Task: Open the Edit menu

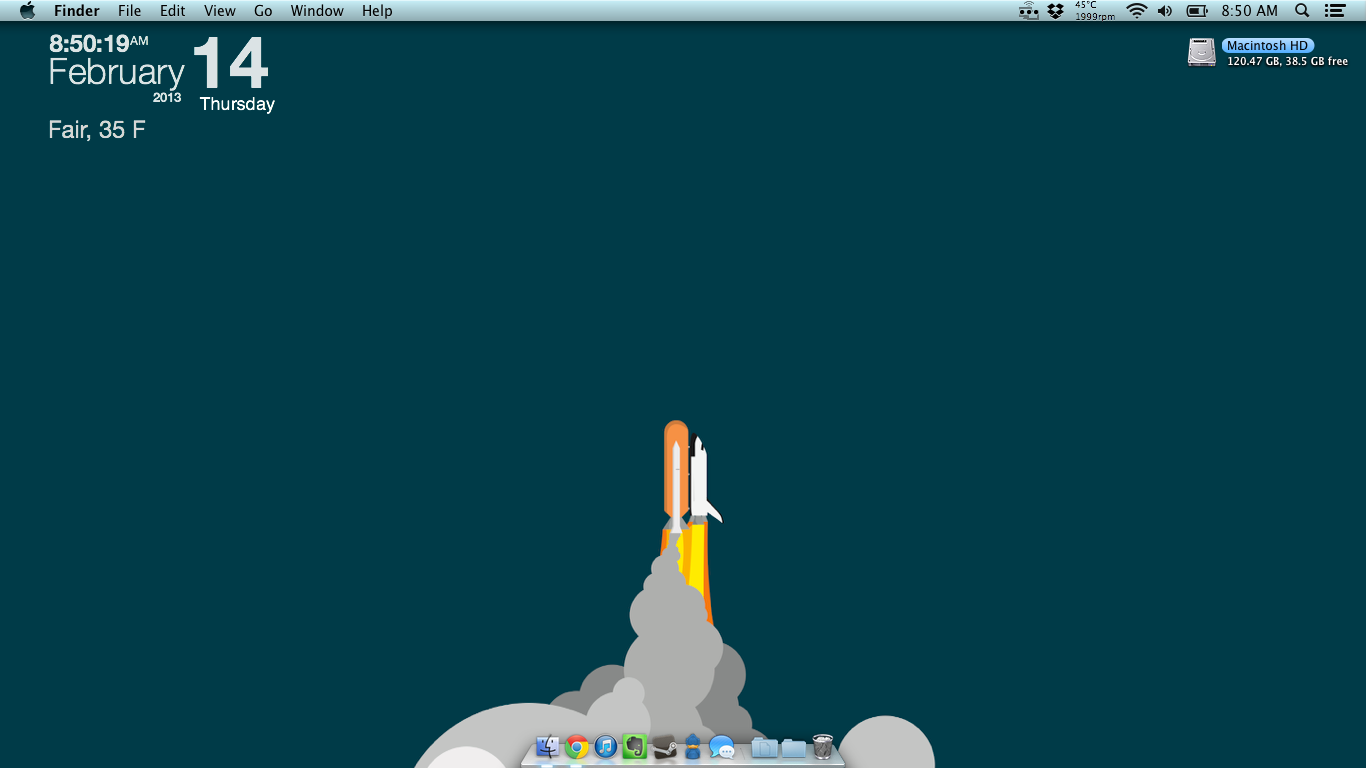Action: (173, 11)
